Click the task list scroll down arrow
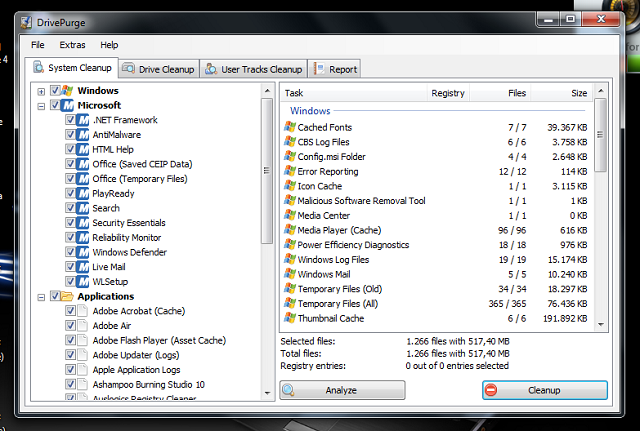Viewport: 640px width, 431px height. (x=600, y=325)
